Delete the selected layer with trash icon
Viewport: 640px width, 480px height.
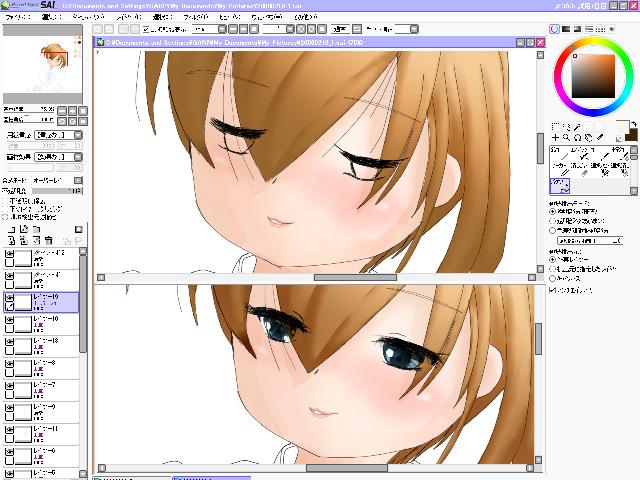(49, 240)
